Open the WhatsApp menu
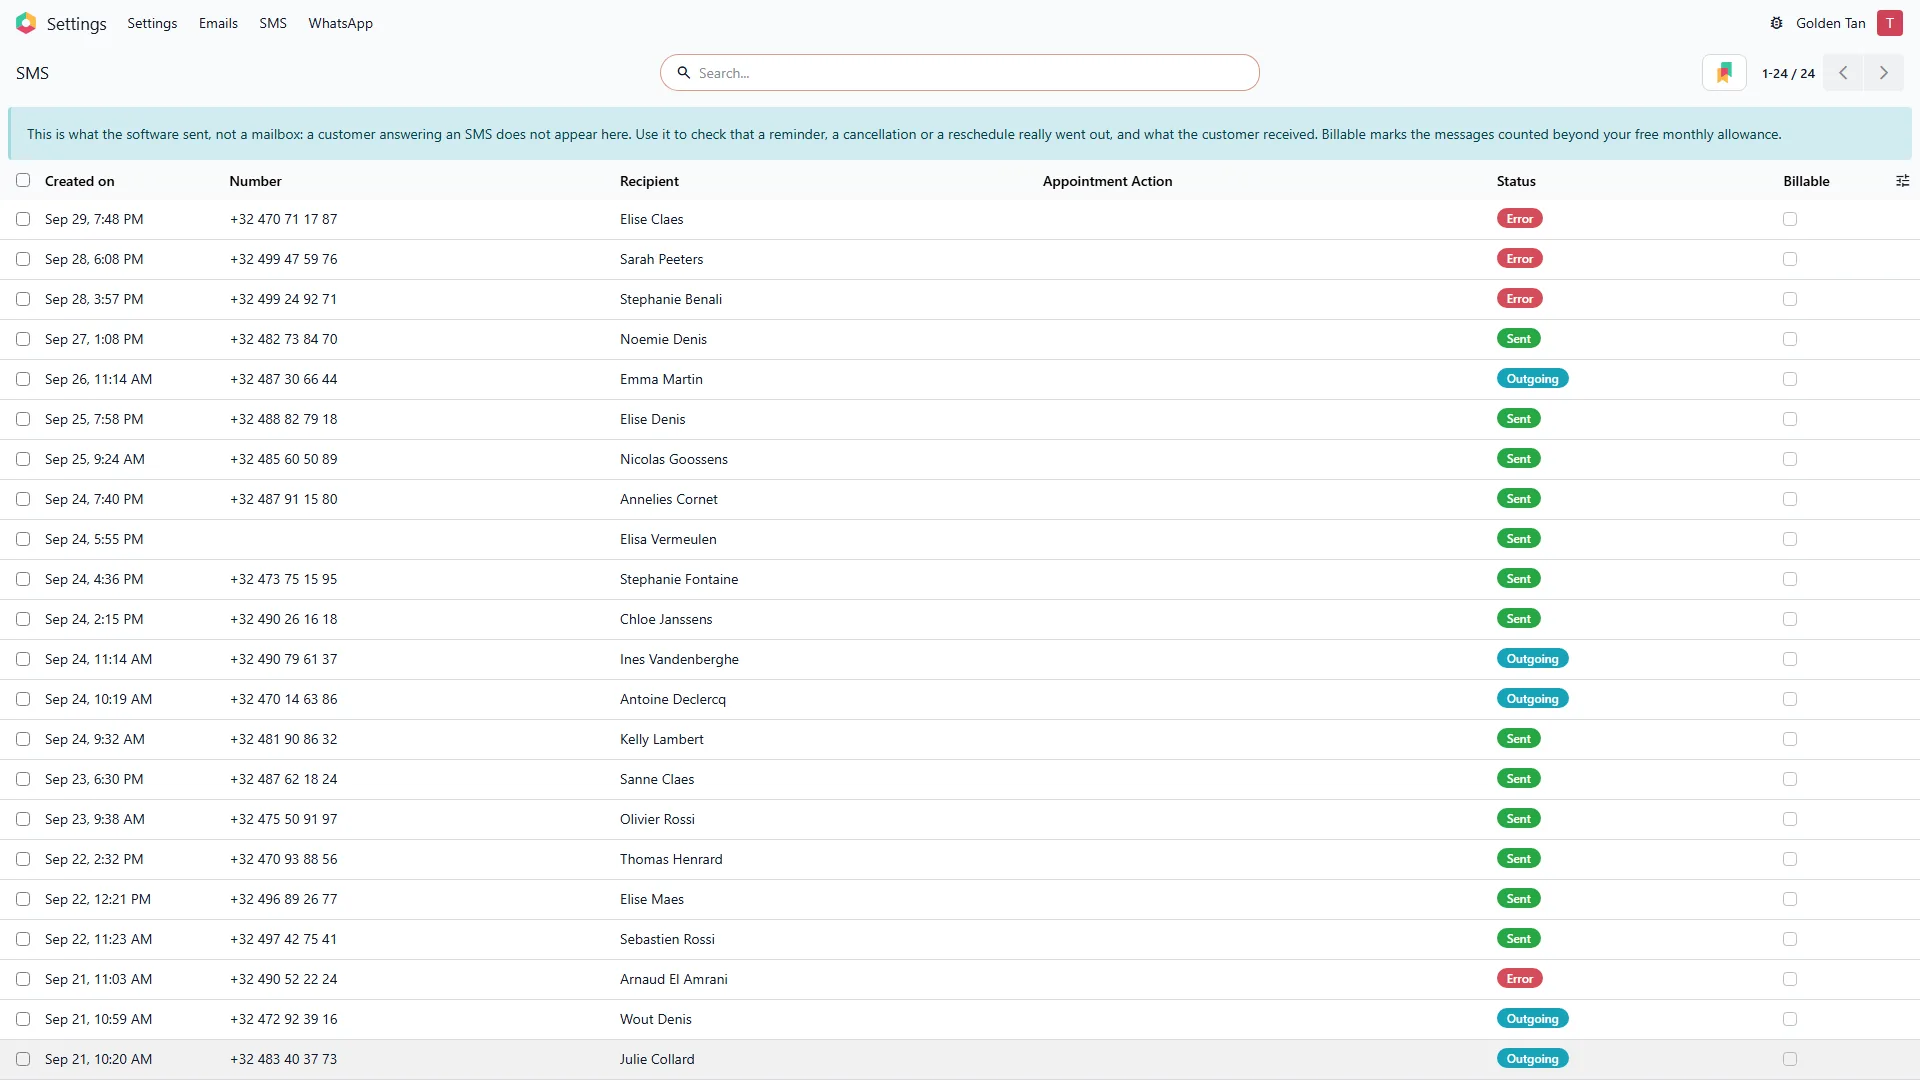 tap(340, 23)
